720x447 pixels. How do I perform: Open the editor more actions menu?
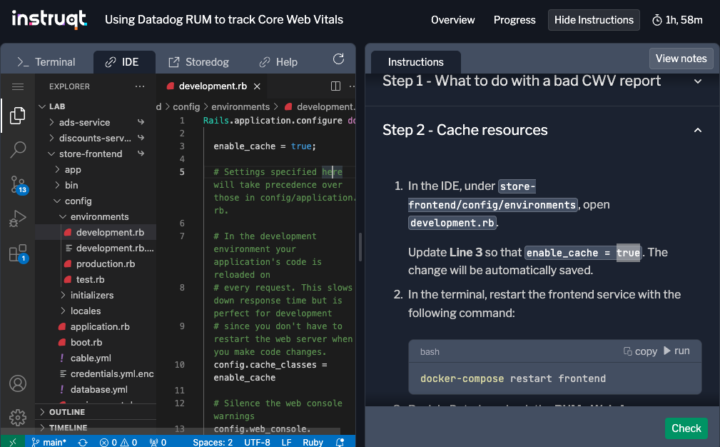coord(352,86)
